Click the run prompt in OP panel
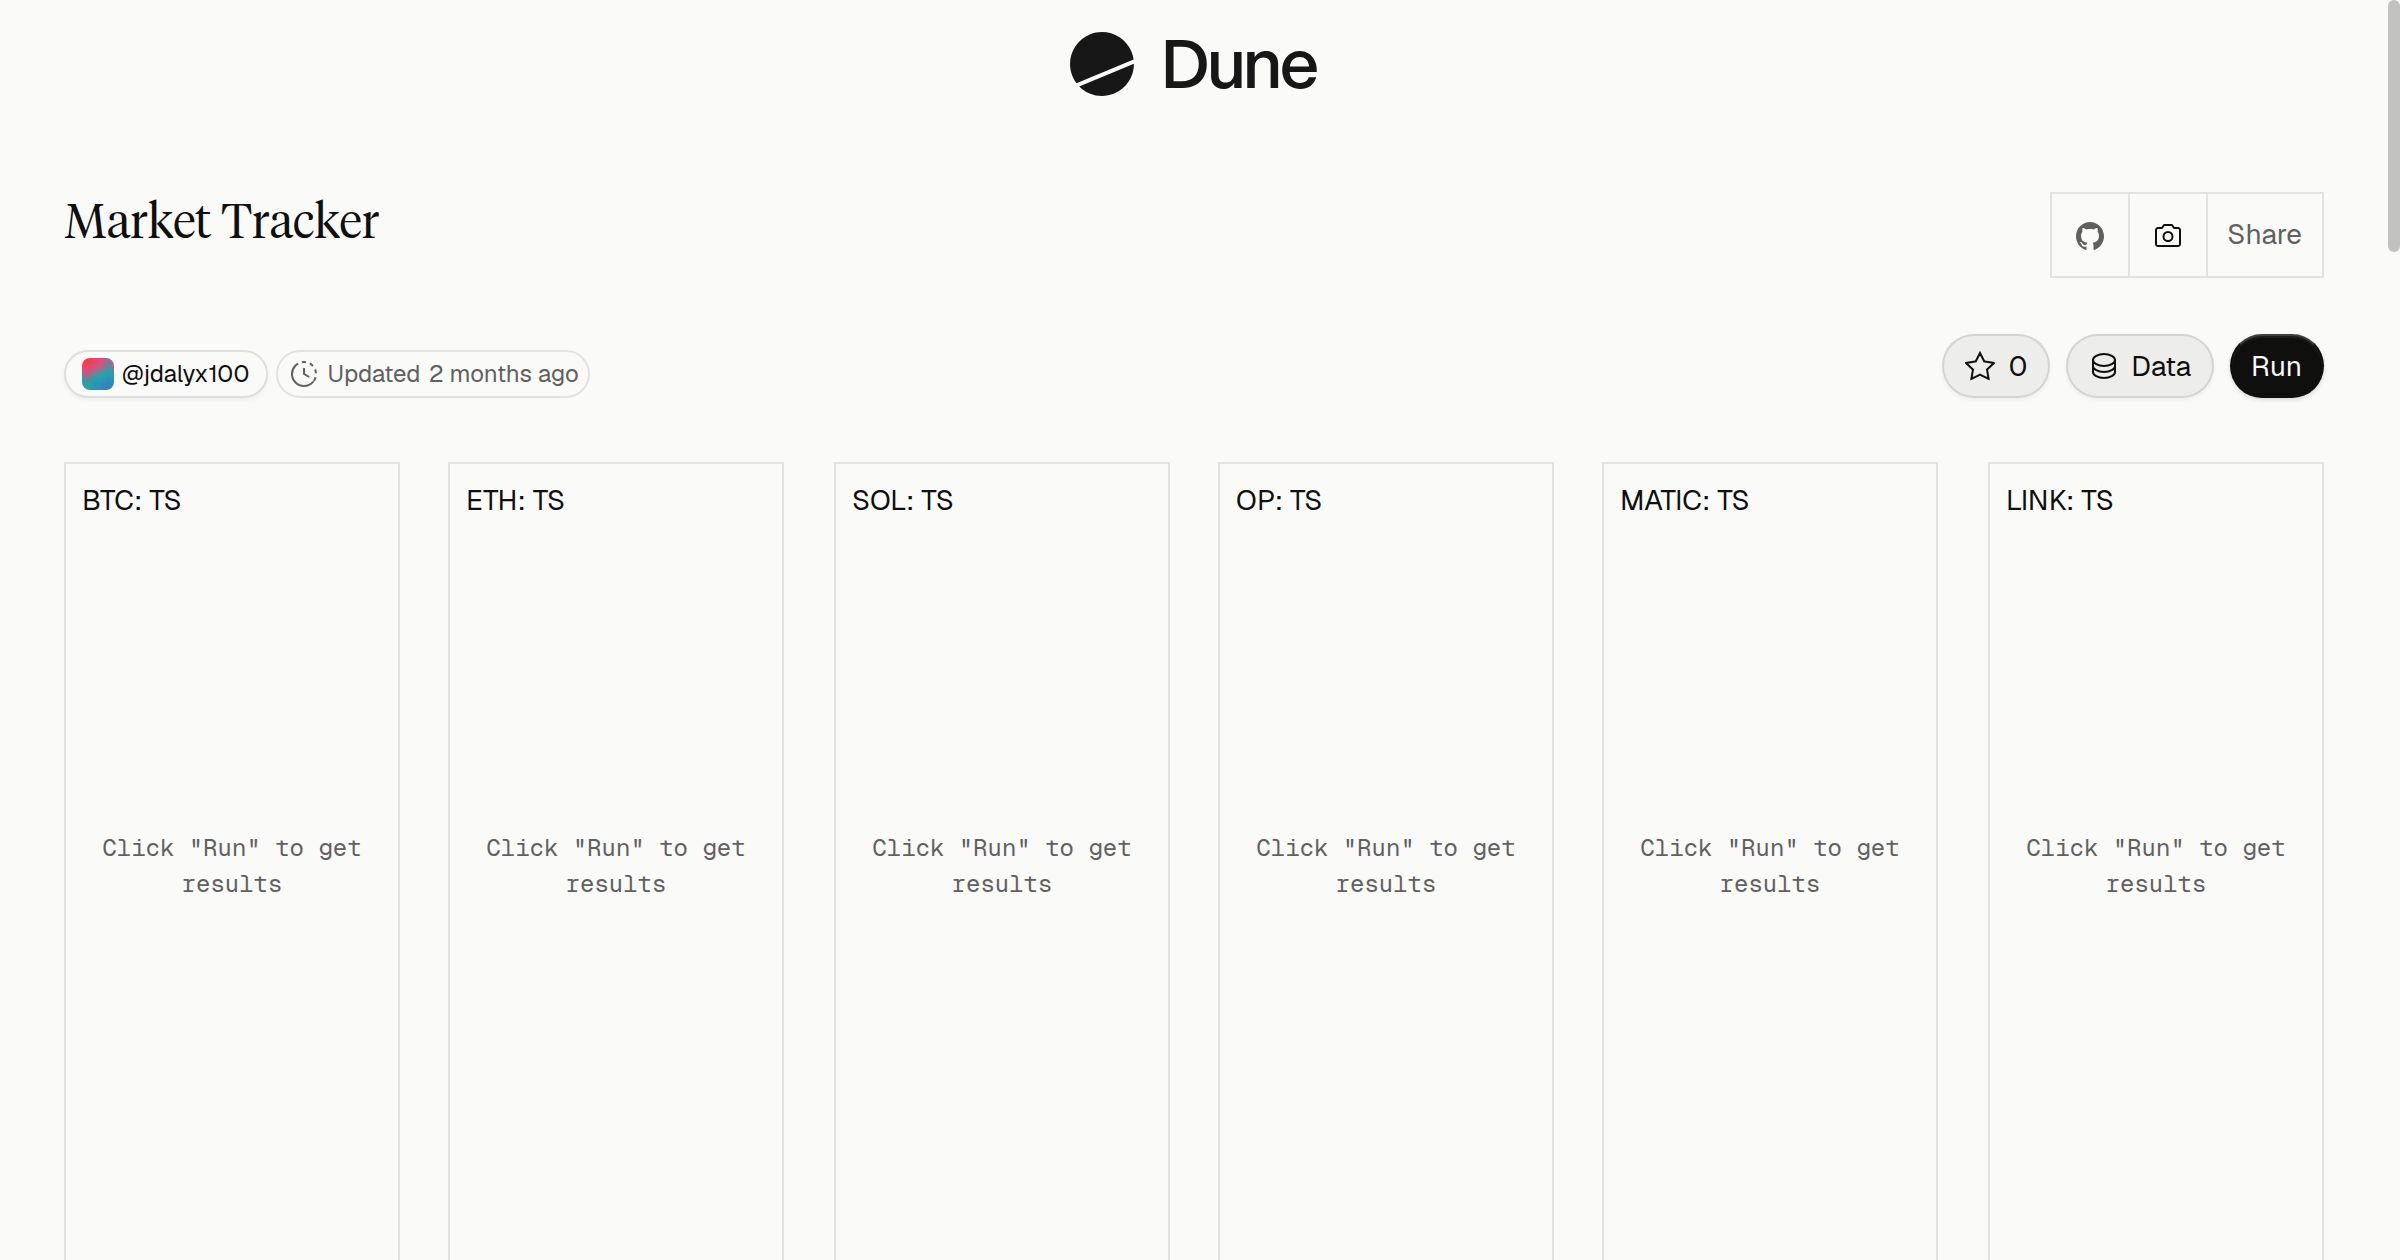 [x=1386, y=866]
